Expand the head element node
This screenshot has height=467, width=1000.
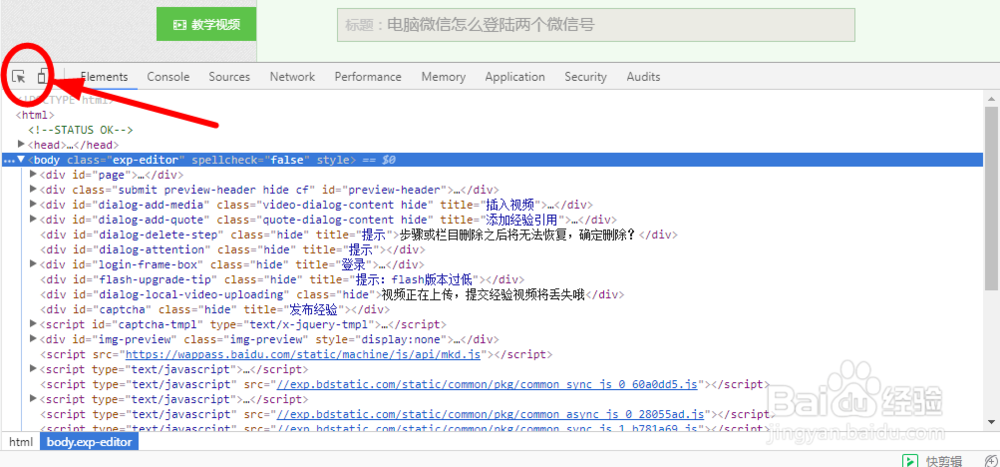[x=22, y=145]
